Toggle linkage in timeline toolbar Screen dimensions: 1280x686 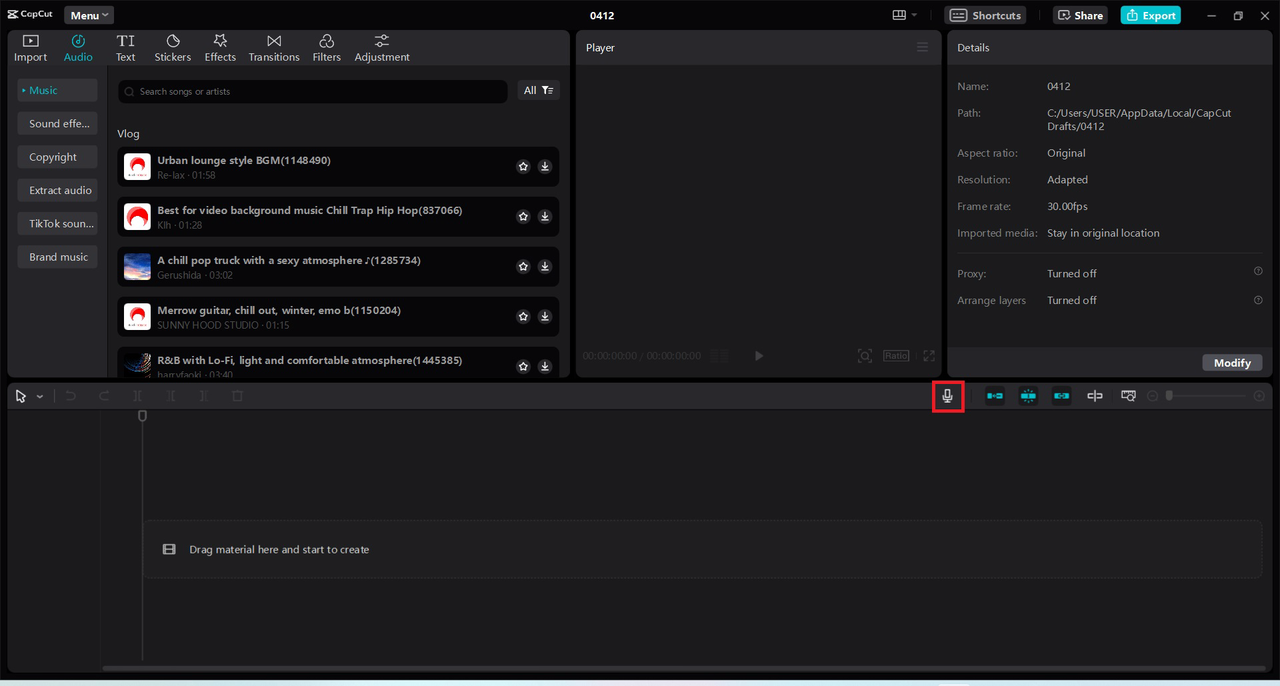(1062, 396)
